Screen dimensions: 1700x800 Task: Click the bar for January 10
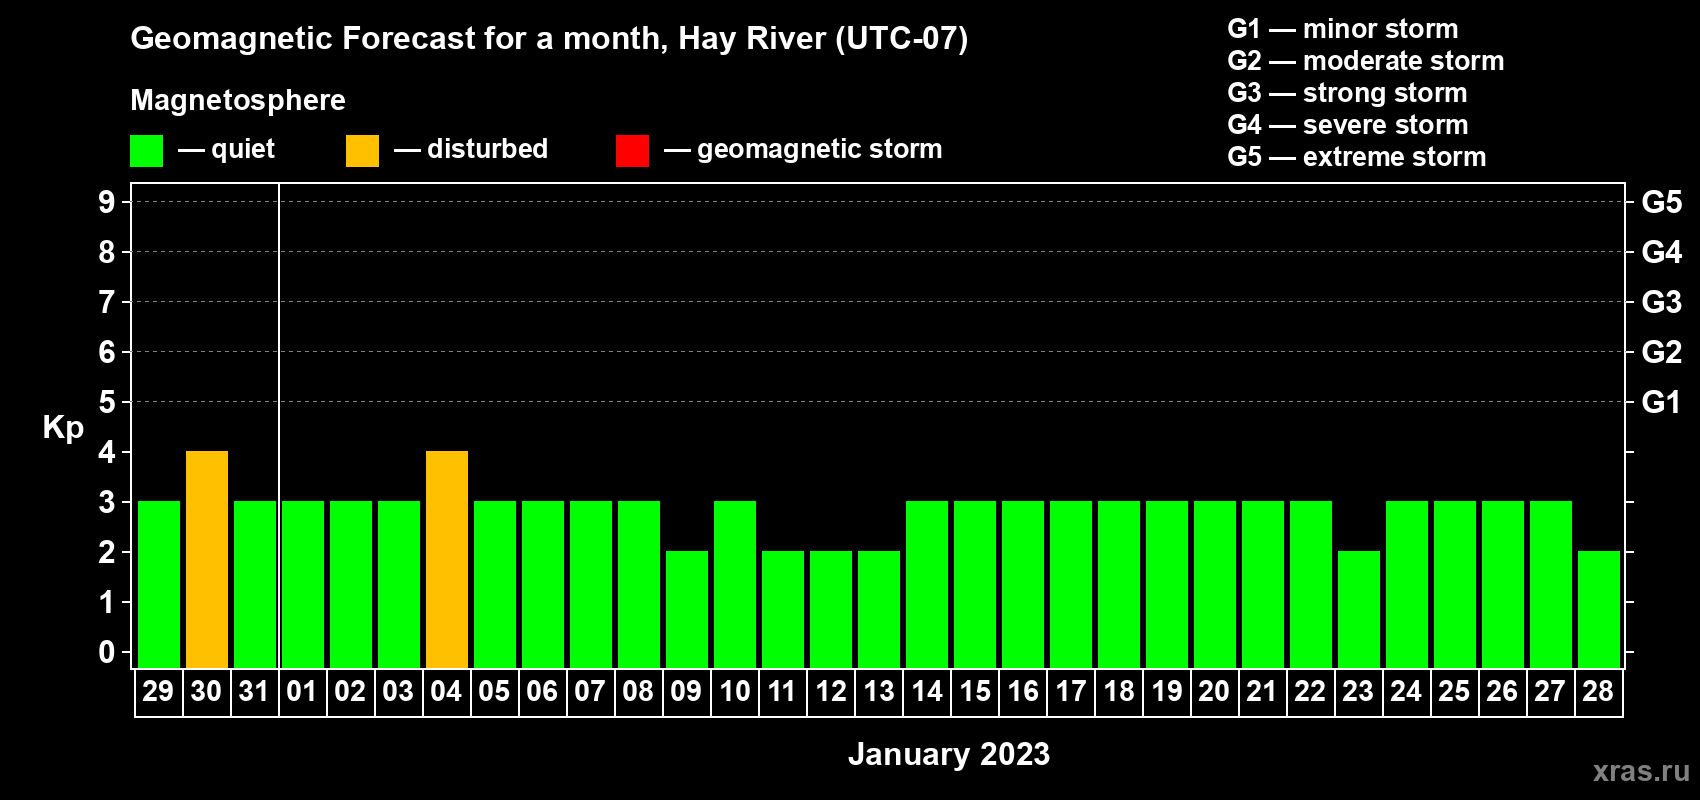(x=735, y=584)
